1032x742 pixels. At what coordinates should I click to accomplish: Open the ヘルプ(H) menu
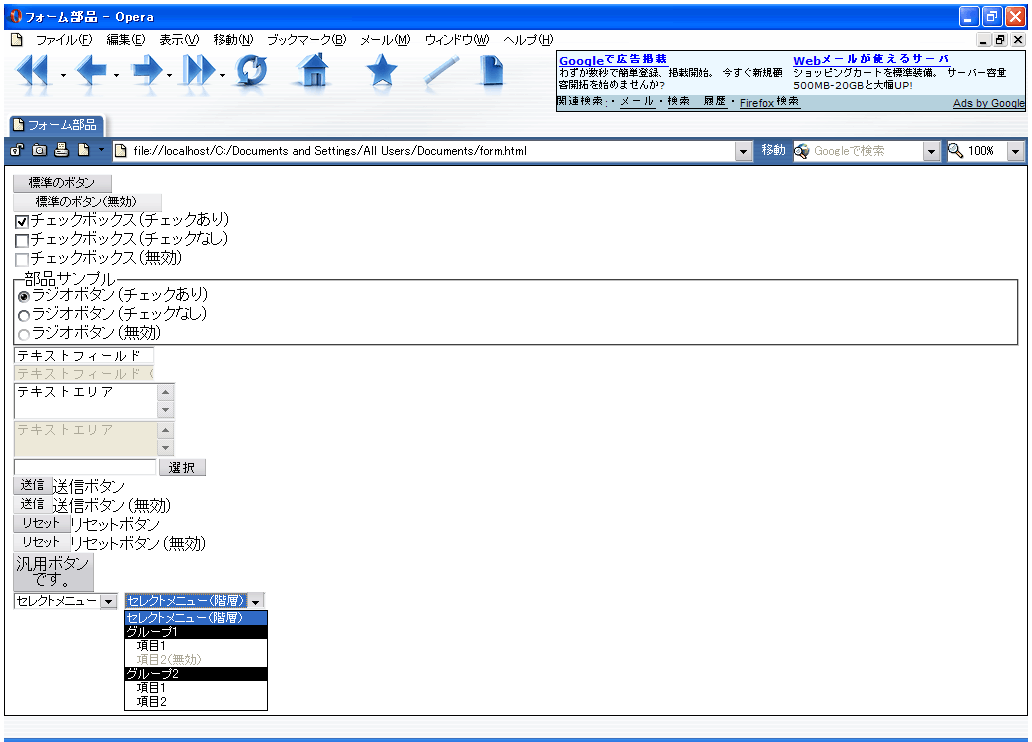(x=528, y=40)
